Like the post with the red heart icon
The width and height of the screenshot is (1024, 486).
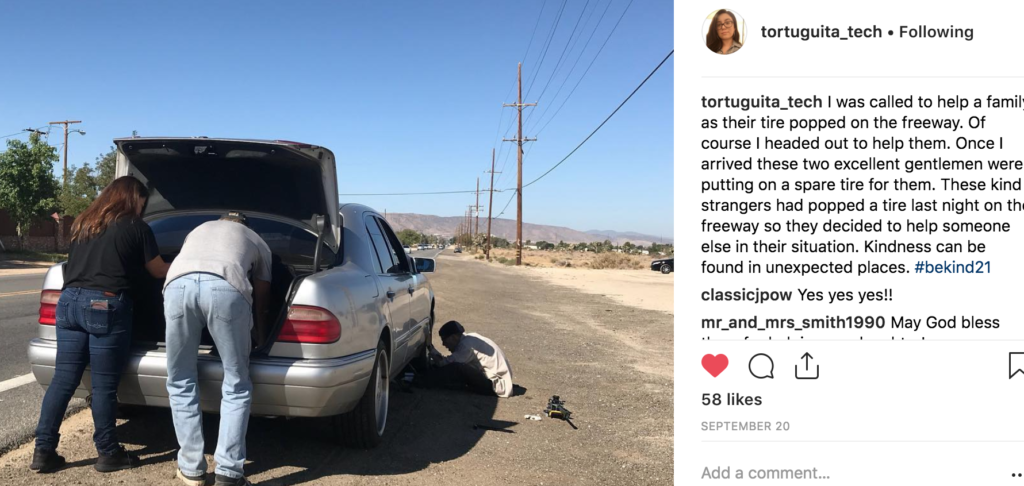click(x=714, y=366)
